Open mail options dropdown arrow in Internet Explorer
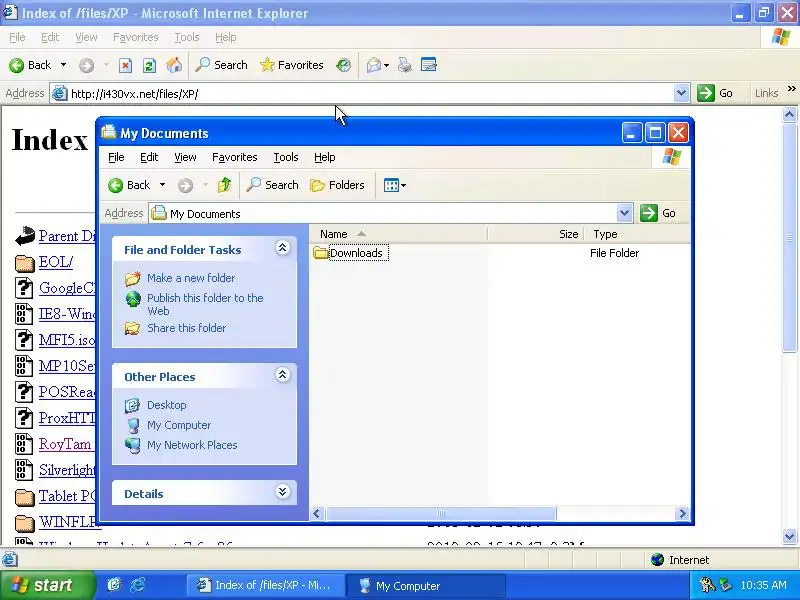This screenshot has height=600, width=800. 386,65
